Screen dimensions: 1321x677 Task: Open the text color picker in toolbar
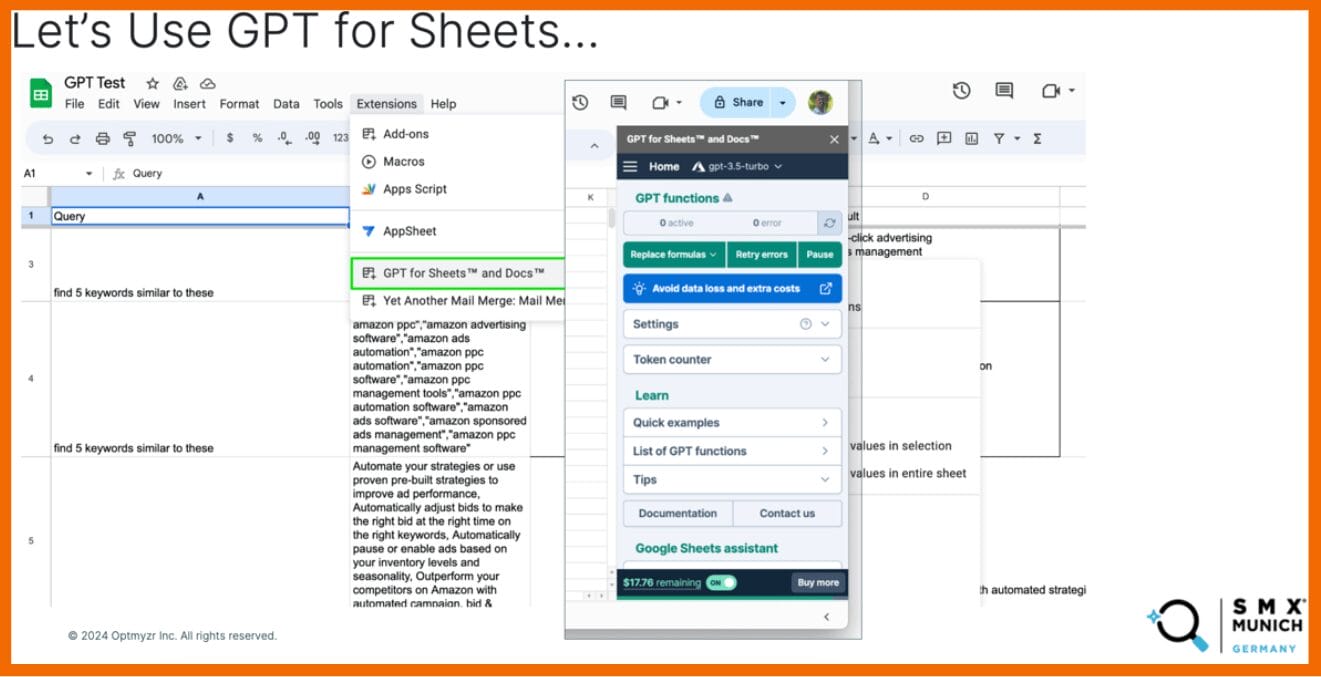tap(878, 139)
